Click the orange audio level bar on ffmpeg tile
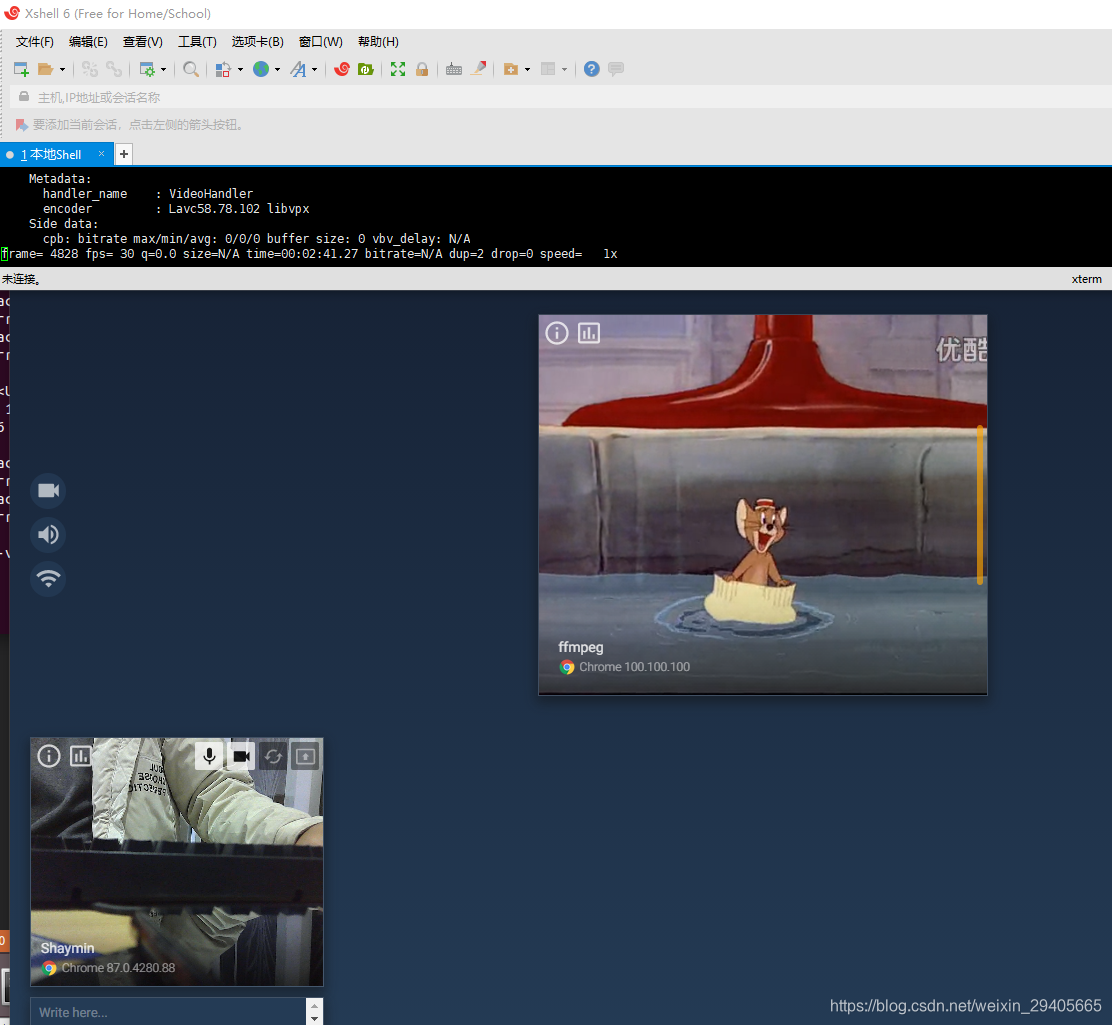The width and height of the screenshot is (1112, 1025). pyautogui.click(x=979, y=504)
